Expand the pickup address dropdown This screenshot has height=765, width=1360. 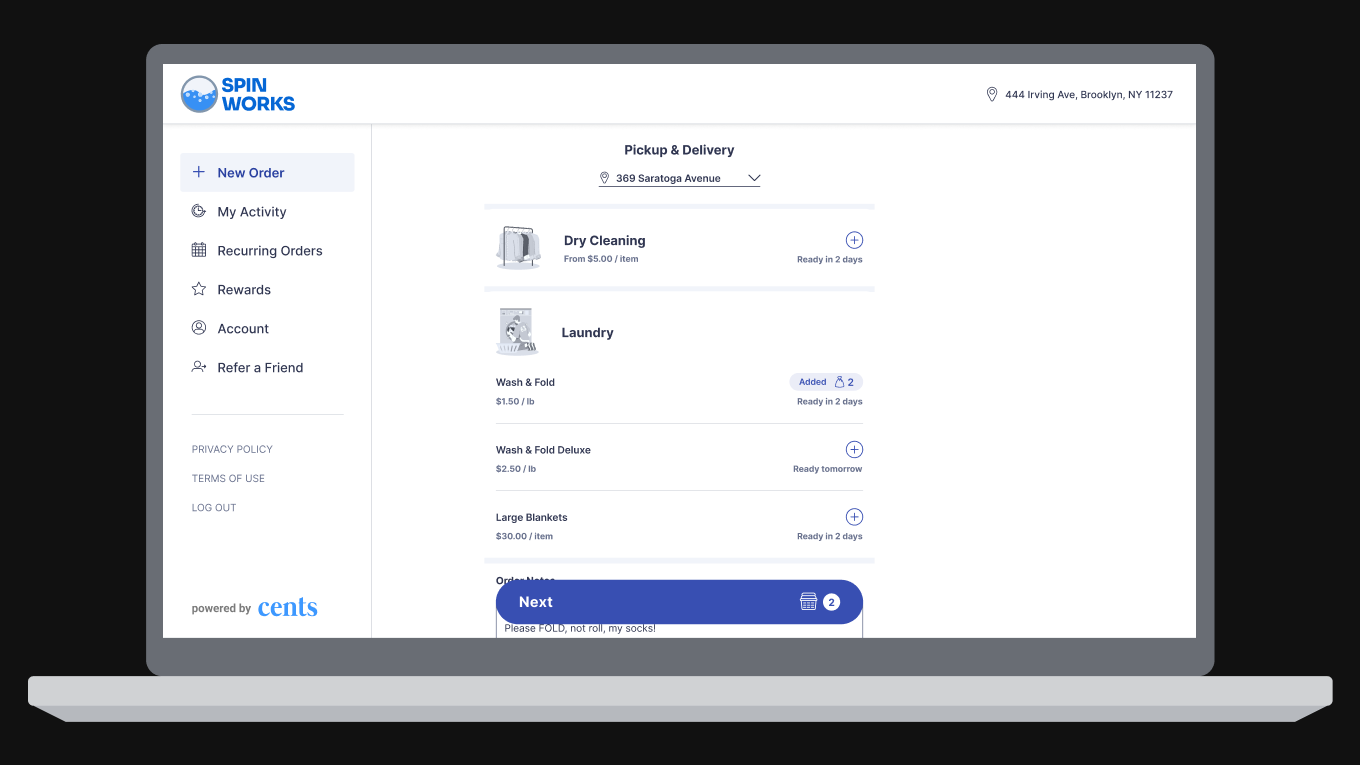[679, 178]
